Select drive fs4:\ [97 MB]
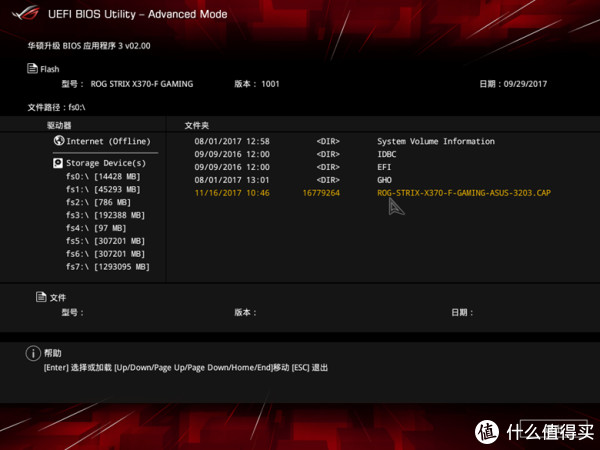 [x=96, y=228]
